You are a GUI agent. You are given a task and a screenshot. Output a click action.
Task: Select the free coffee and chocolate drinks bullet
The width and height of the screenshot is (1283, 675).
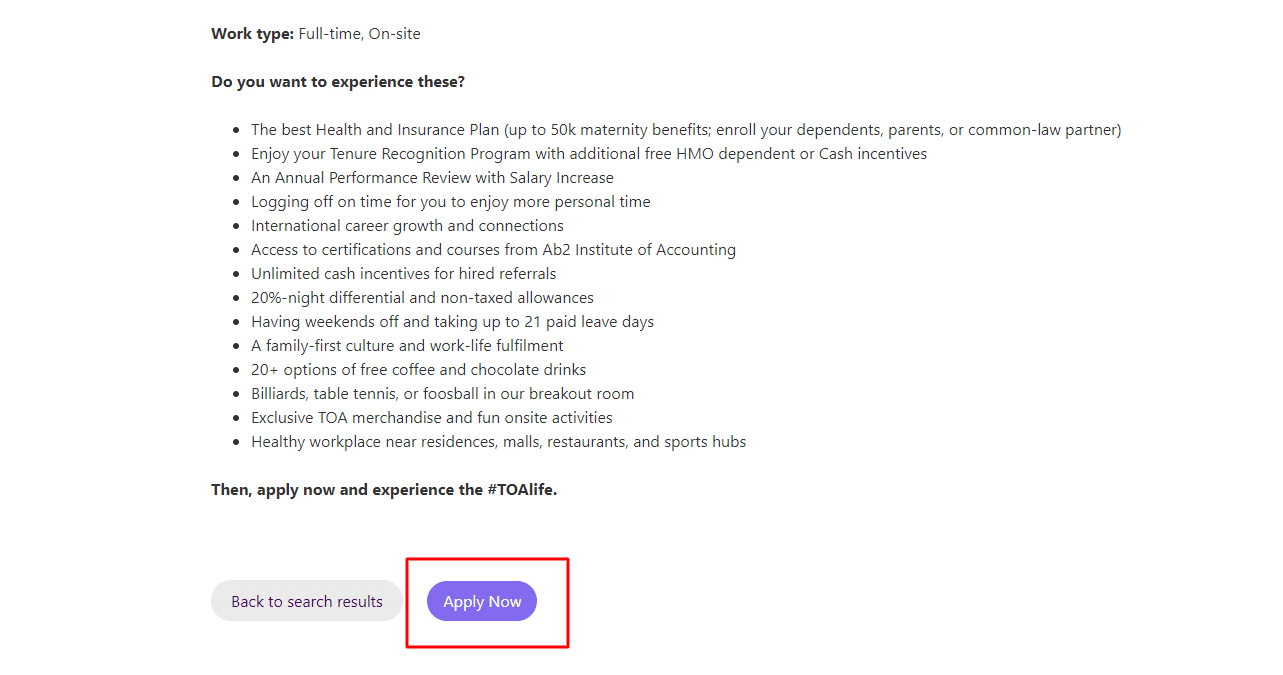(x=418, y=369)
